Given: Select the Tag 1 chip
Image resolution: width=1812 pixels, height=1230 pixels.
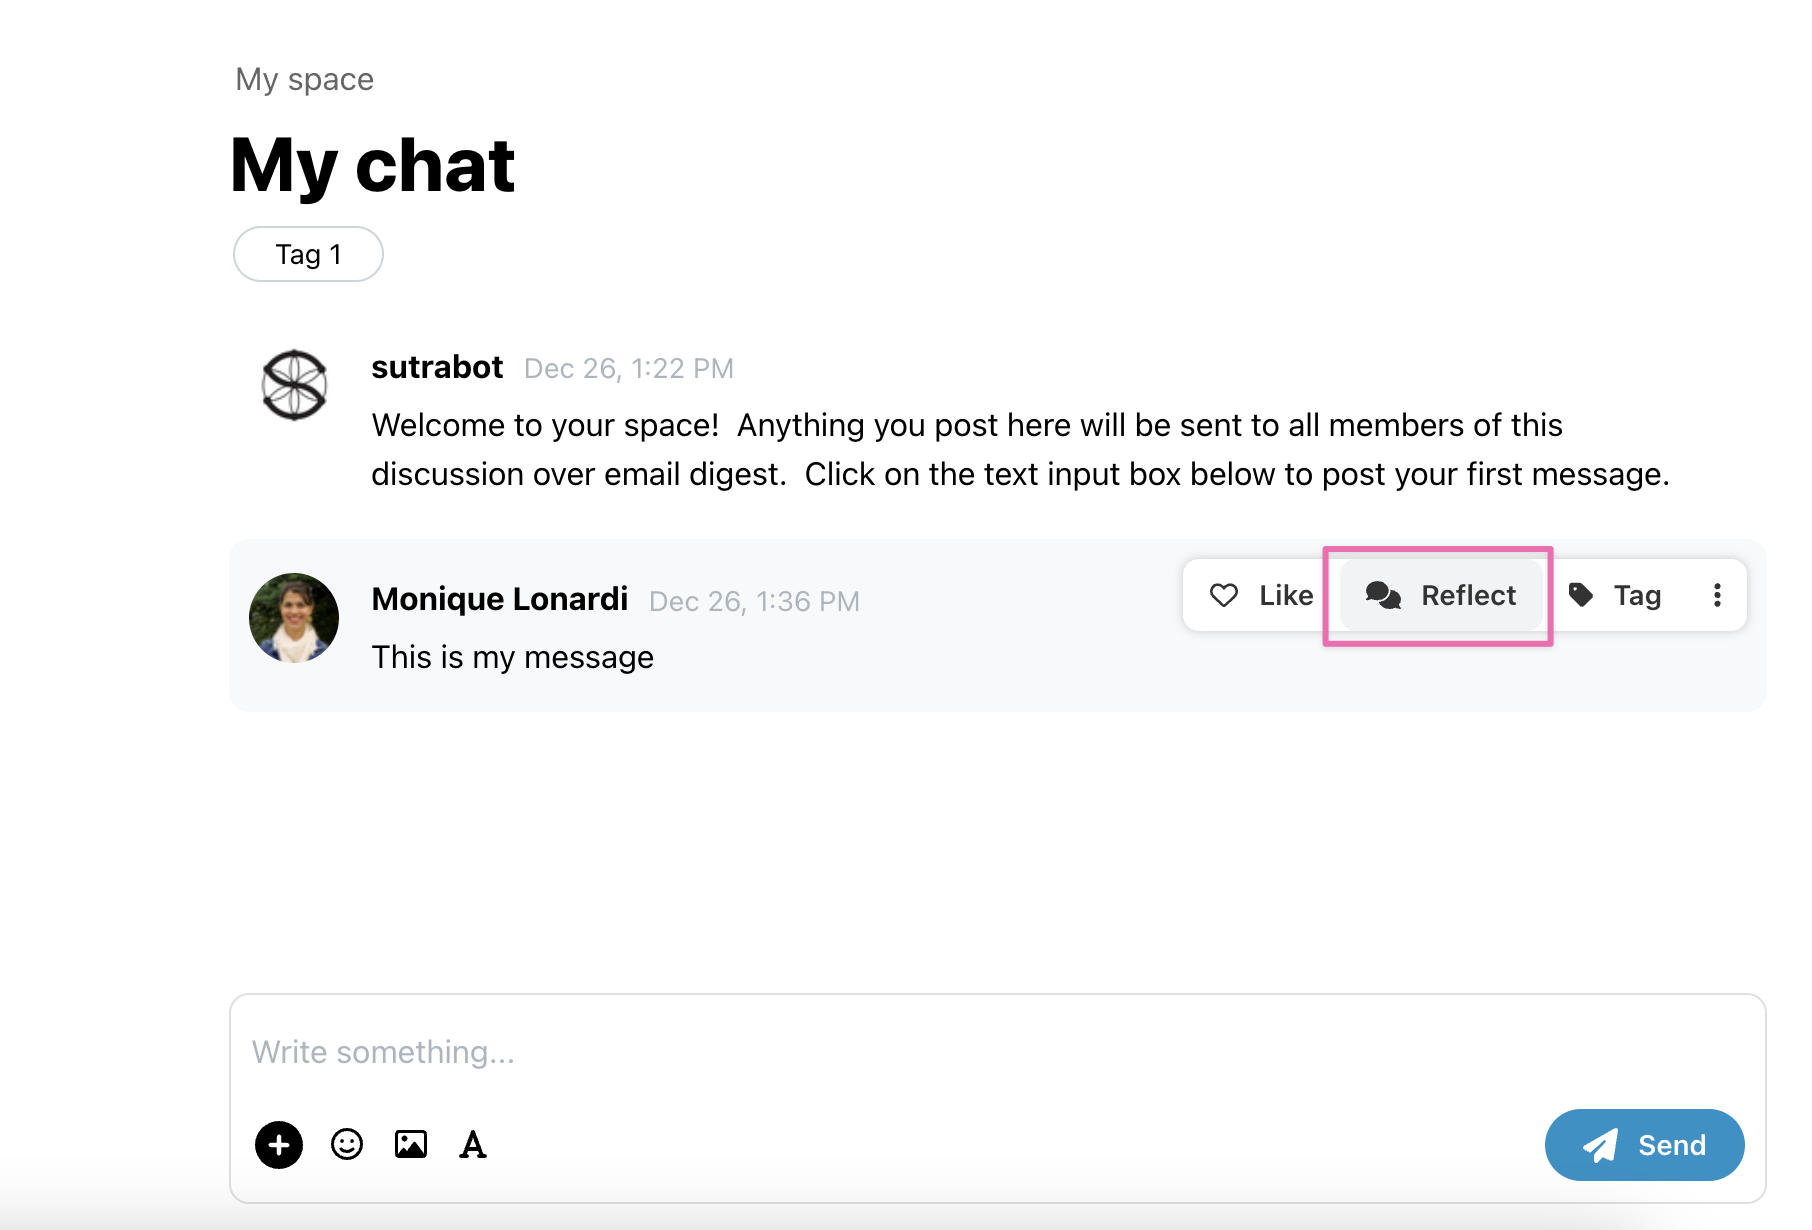Looking at the screenshot, I should tap(308, 254).
